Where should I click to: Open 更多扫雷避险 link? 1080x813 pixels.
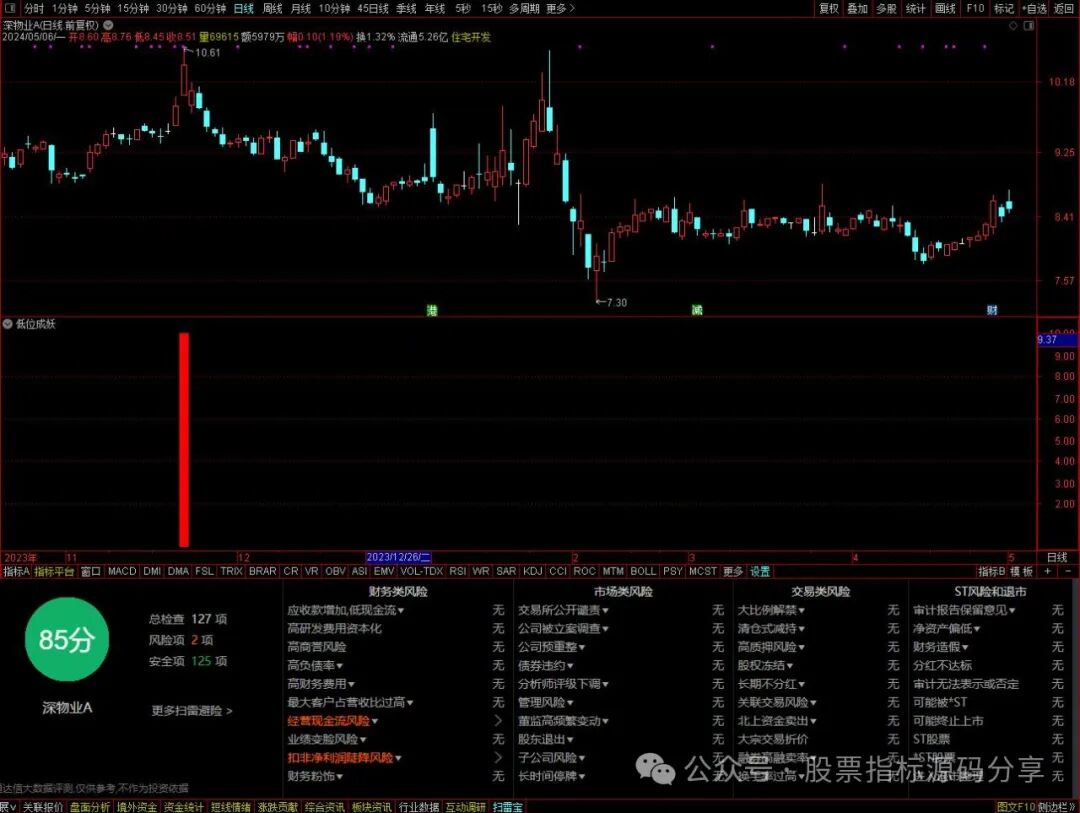tap(191, 710)
